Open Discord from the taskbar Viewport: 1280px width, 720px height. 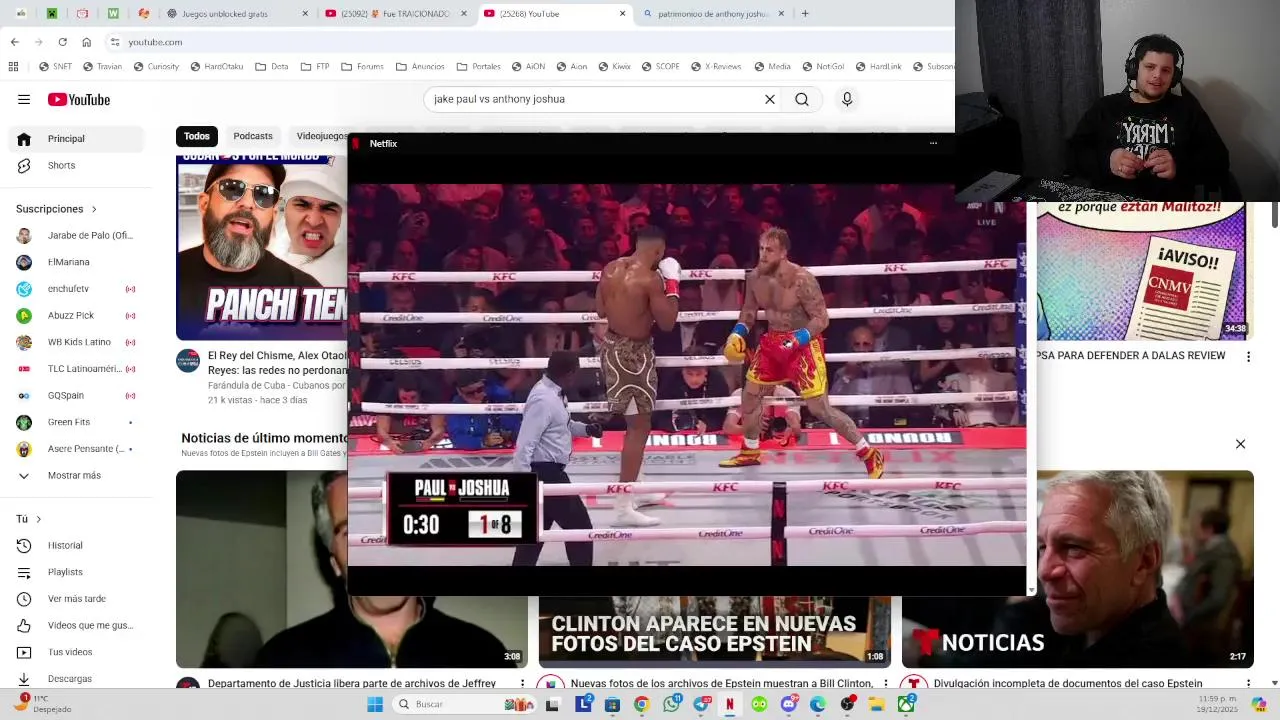coord(789,704)
